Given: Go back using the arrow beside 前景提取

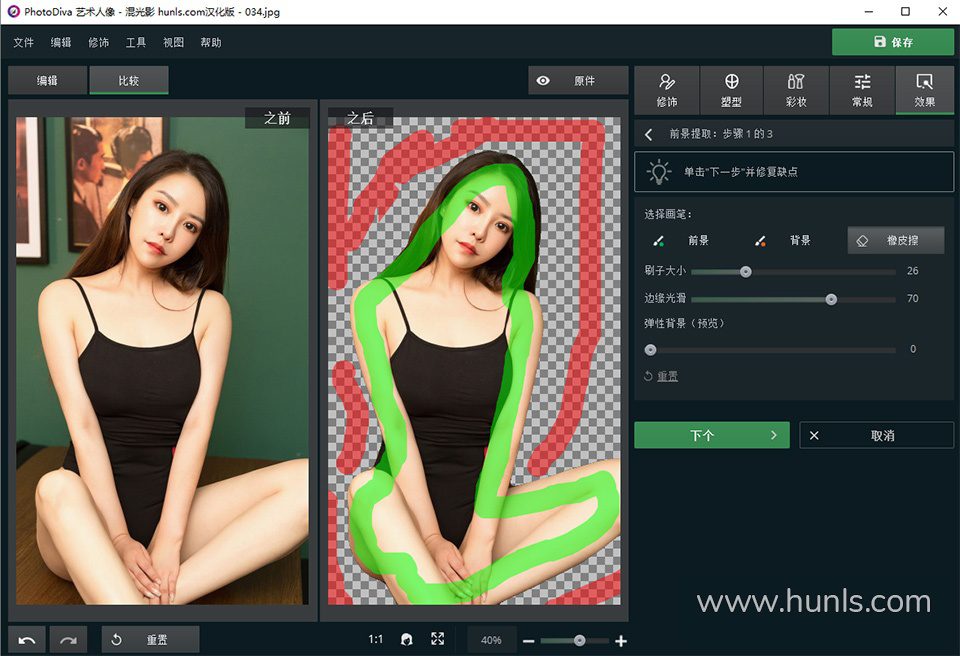Looking at the screenshot, I should (648, 134).
